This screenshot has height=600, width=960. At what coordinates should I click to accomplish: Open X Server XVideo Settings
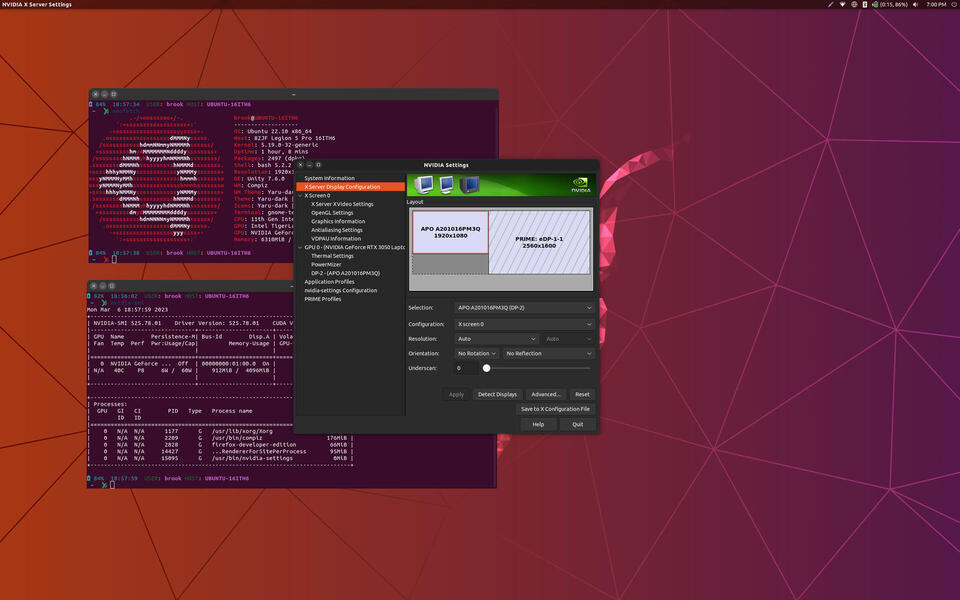342,204
